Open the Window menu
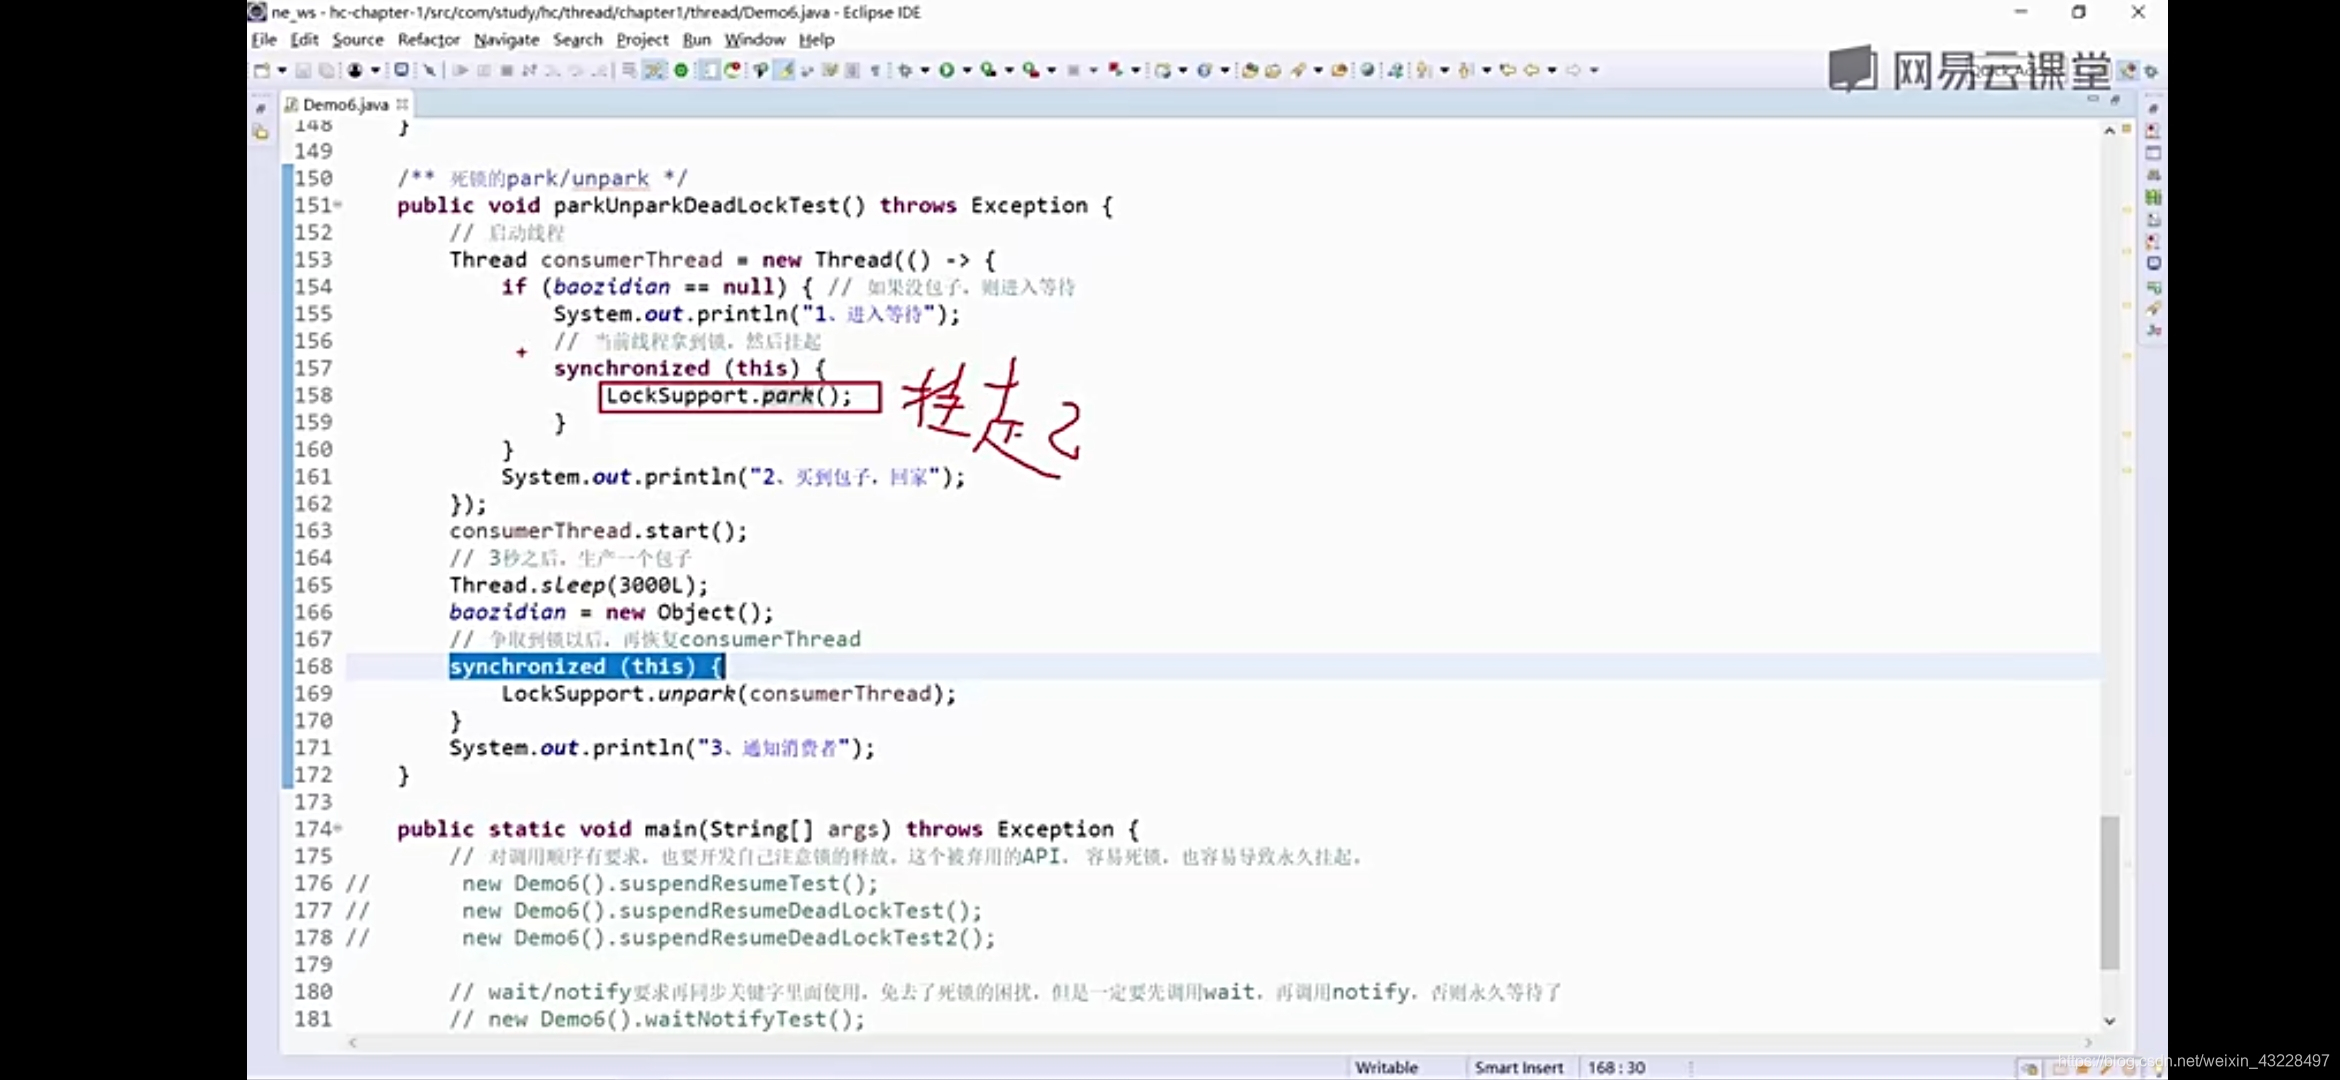2340x1080 pixels. tap(755, 40)
